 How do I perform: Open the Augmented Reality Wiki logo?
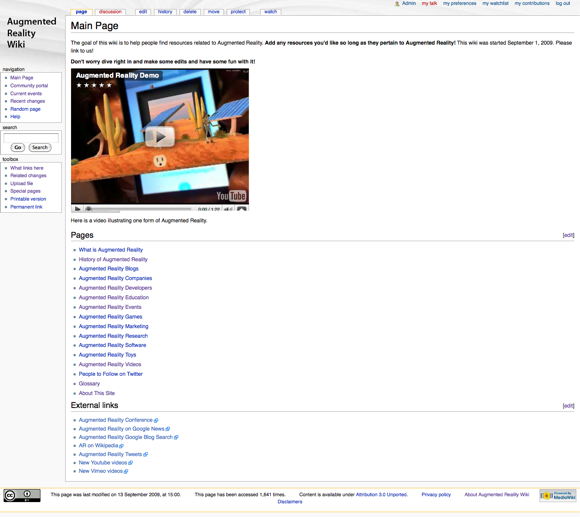tap(31, 33)
